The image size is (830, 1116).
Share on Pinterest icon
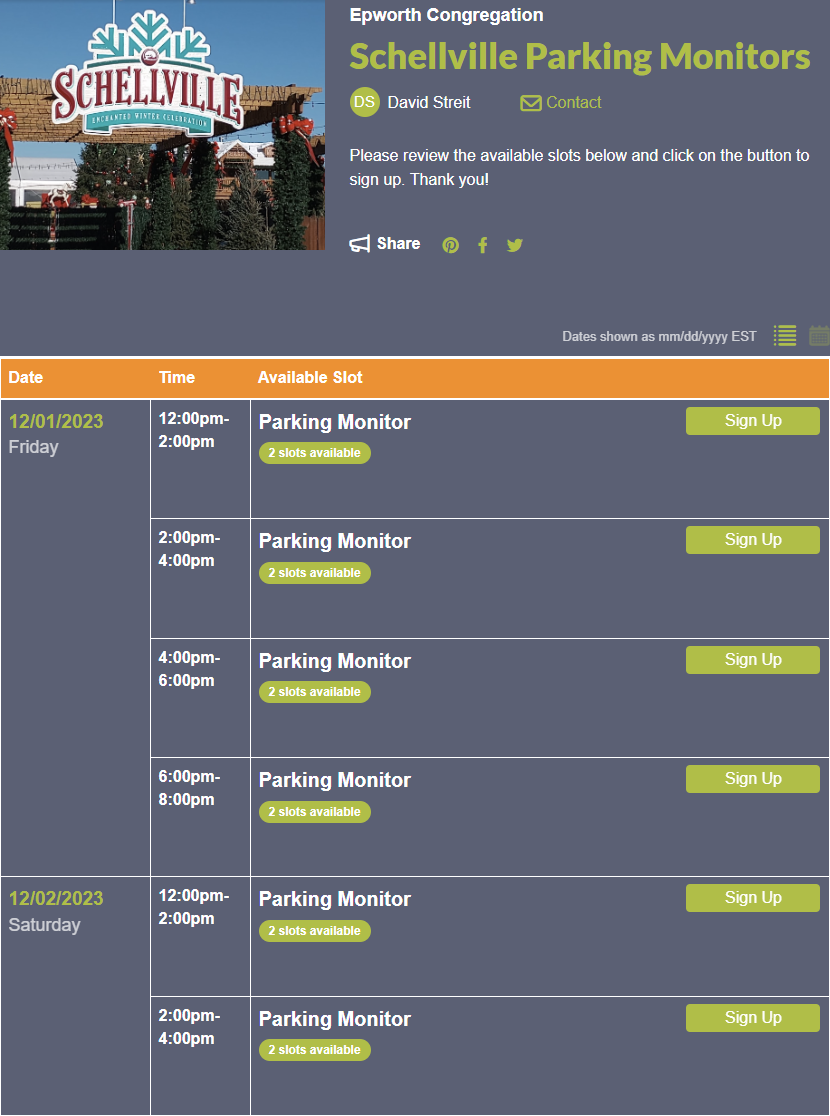pos(451,245)
